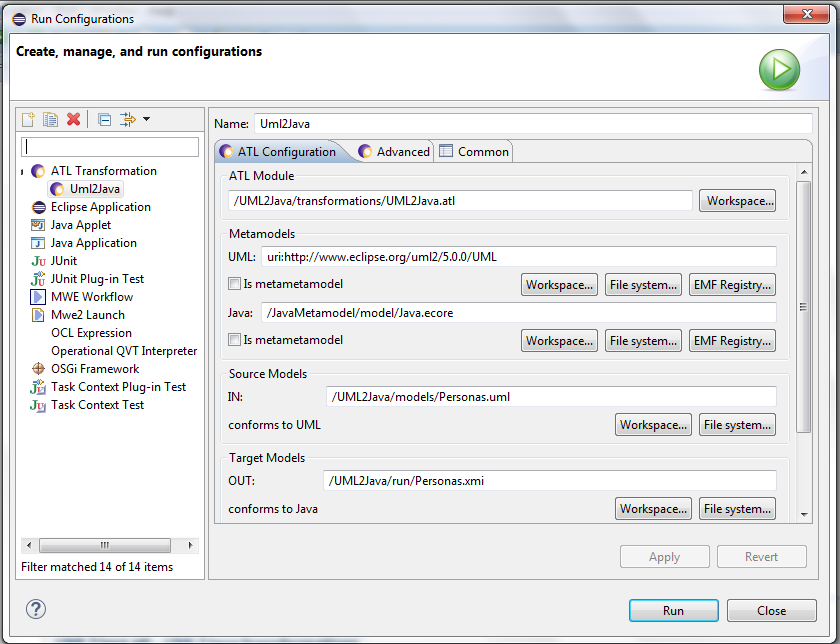Click Workspace button for ATL Module
The width and height of the screenshot is (840, 644).
click(x=737, y=201)
